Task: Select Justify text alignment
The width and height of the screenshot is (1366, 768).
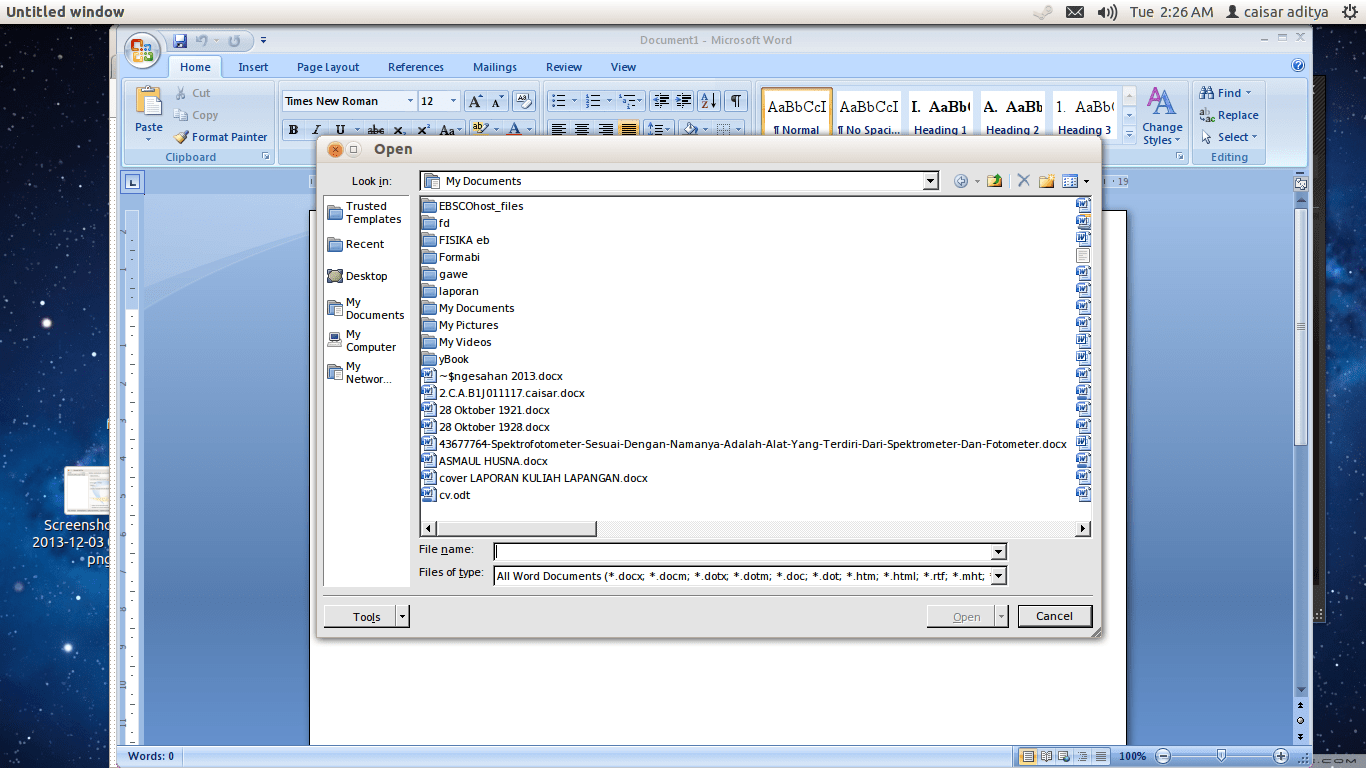Action: coord(628,129)
